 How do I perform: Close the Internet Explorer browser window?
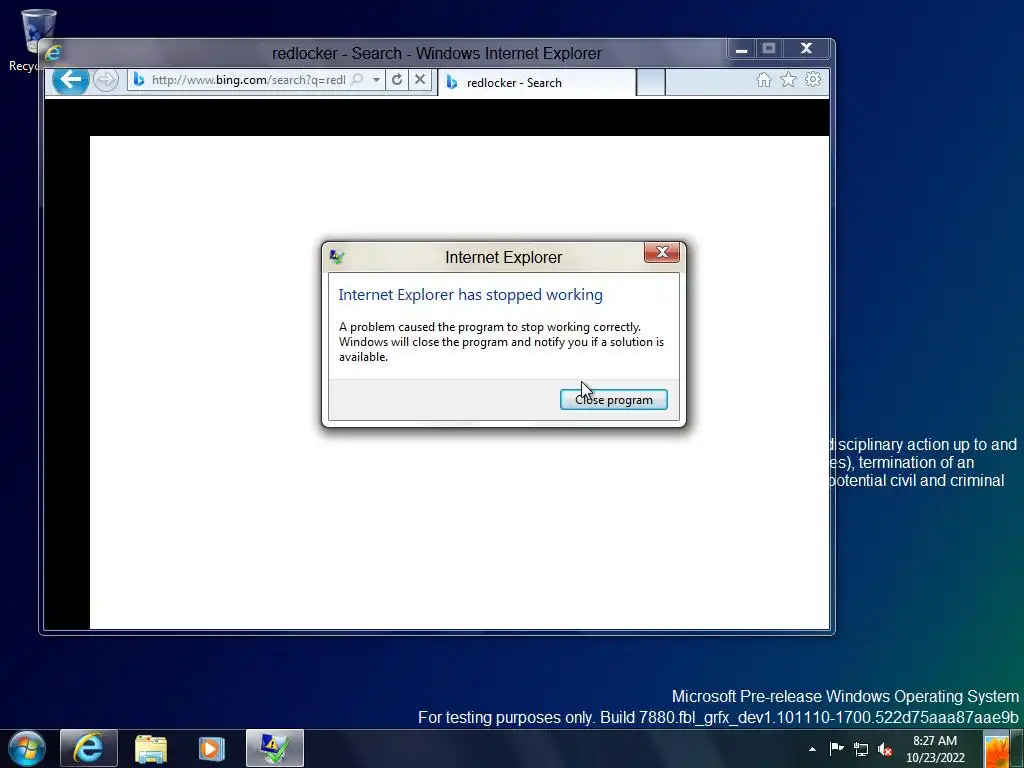(807, 49)
